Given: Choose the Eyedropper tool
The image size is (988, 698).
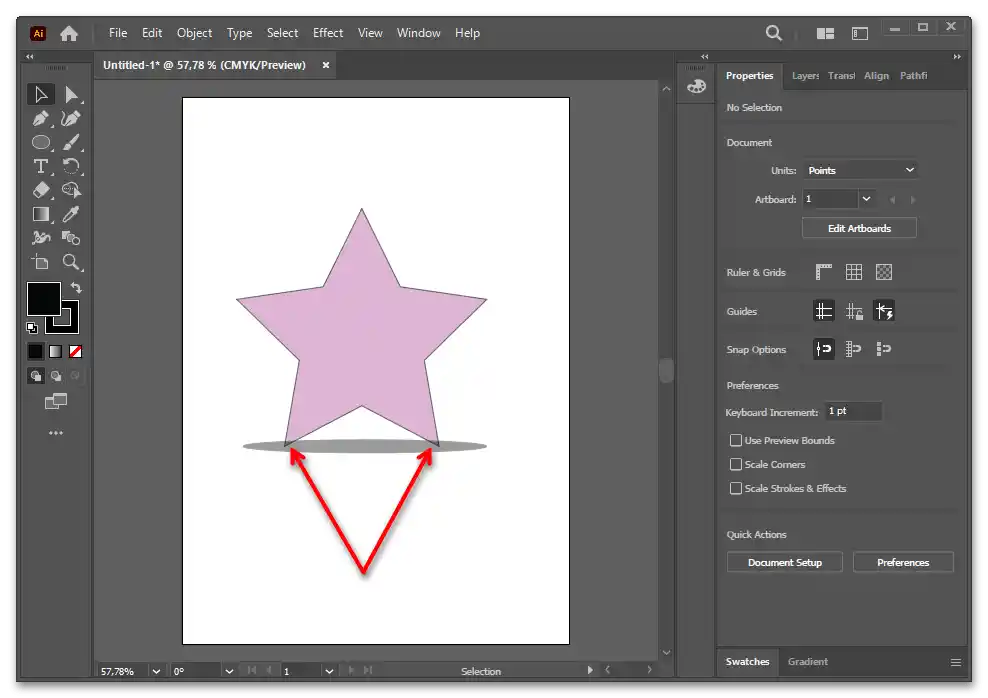Looking at the screenshot, I should pyautogui.click(x=71, y=214).
